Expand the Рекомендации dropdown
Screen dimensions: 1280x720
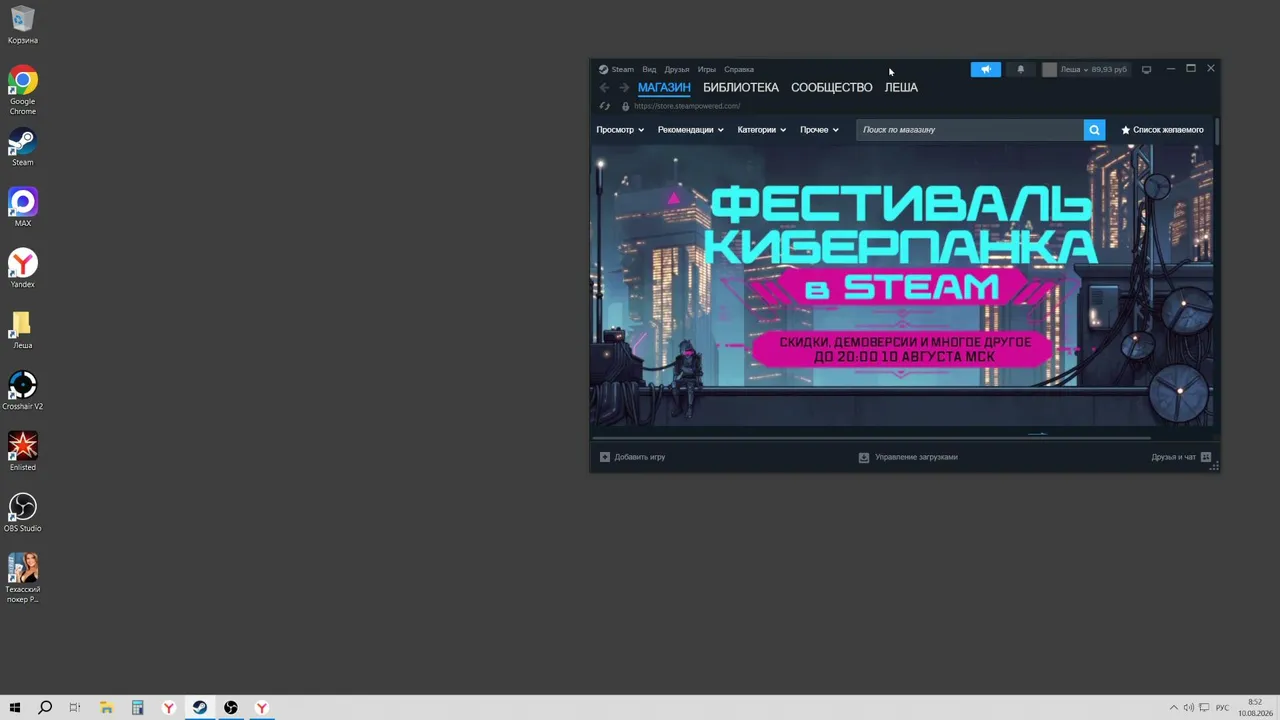pyautogui.click(x=690, y=130)
